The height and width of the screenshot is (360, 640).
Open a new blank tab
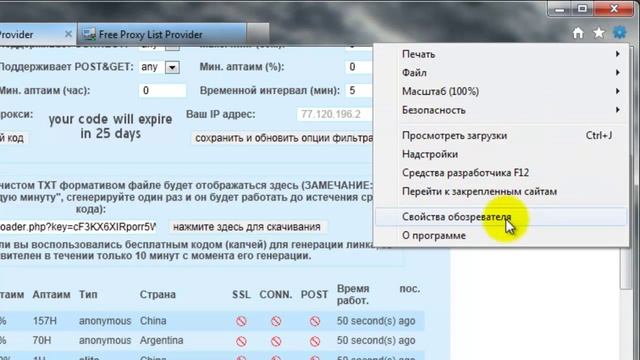[x=258, y=34]
